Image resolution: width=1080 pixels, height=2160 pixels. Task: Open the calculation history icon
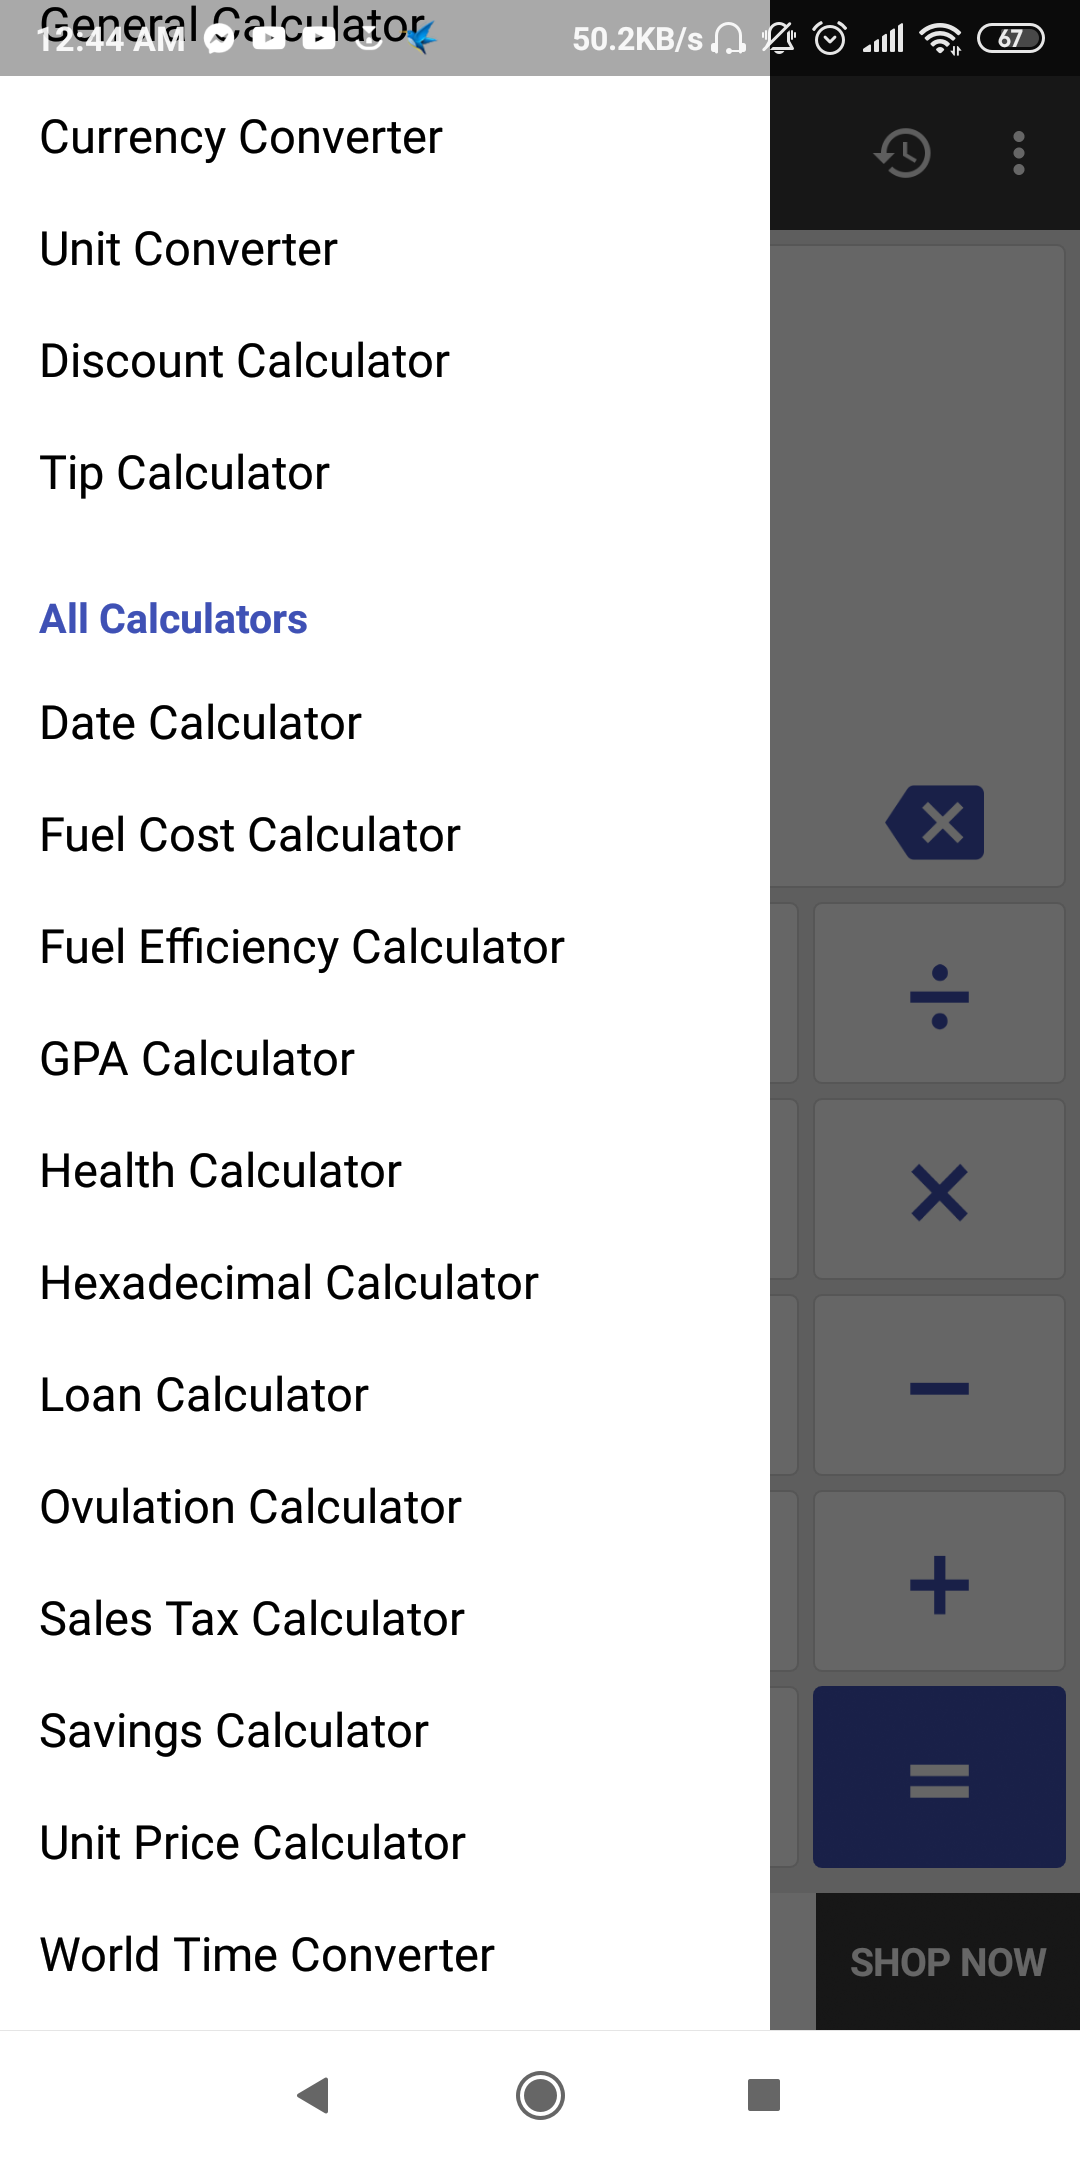[903, 153]
